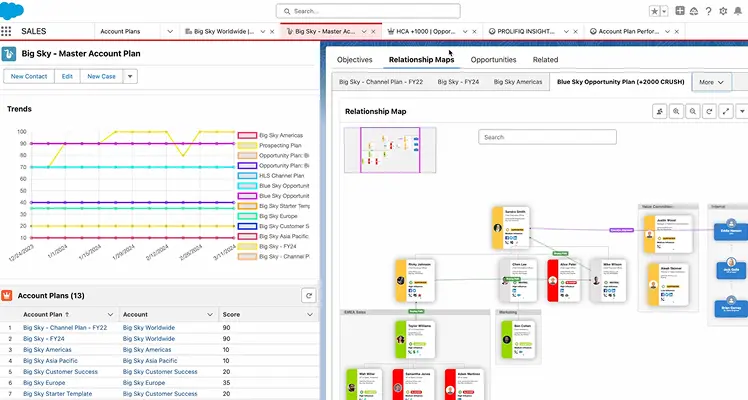The image size is (748, 400).
Task: Refresh the Relationship Map
Action: tap(709, 111)
